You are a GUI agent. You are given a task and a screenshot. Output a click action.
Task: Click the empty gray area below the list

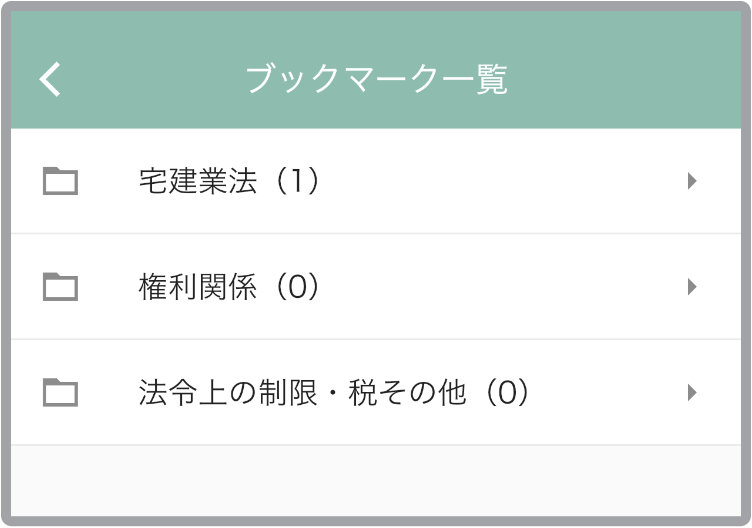376,481
